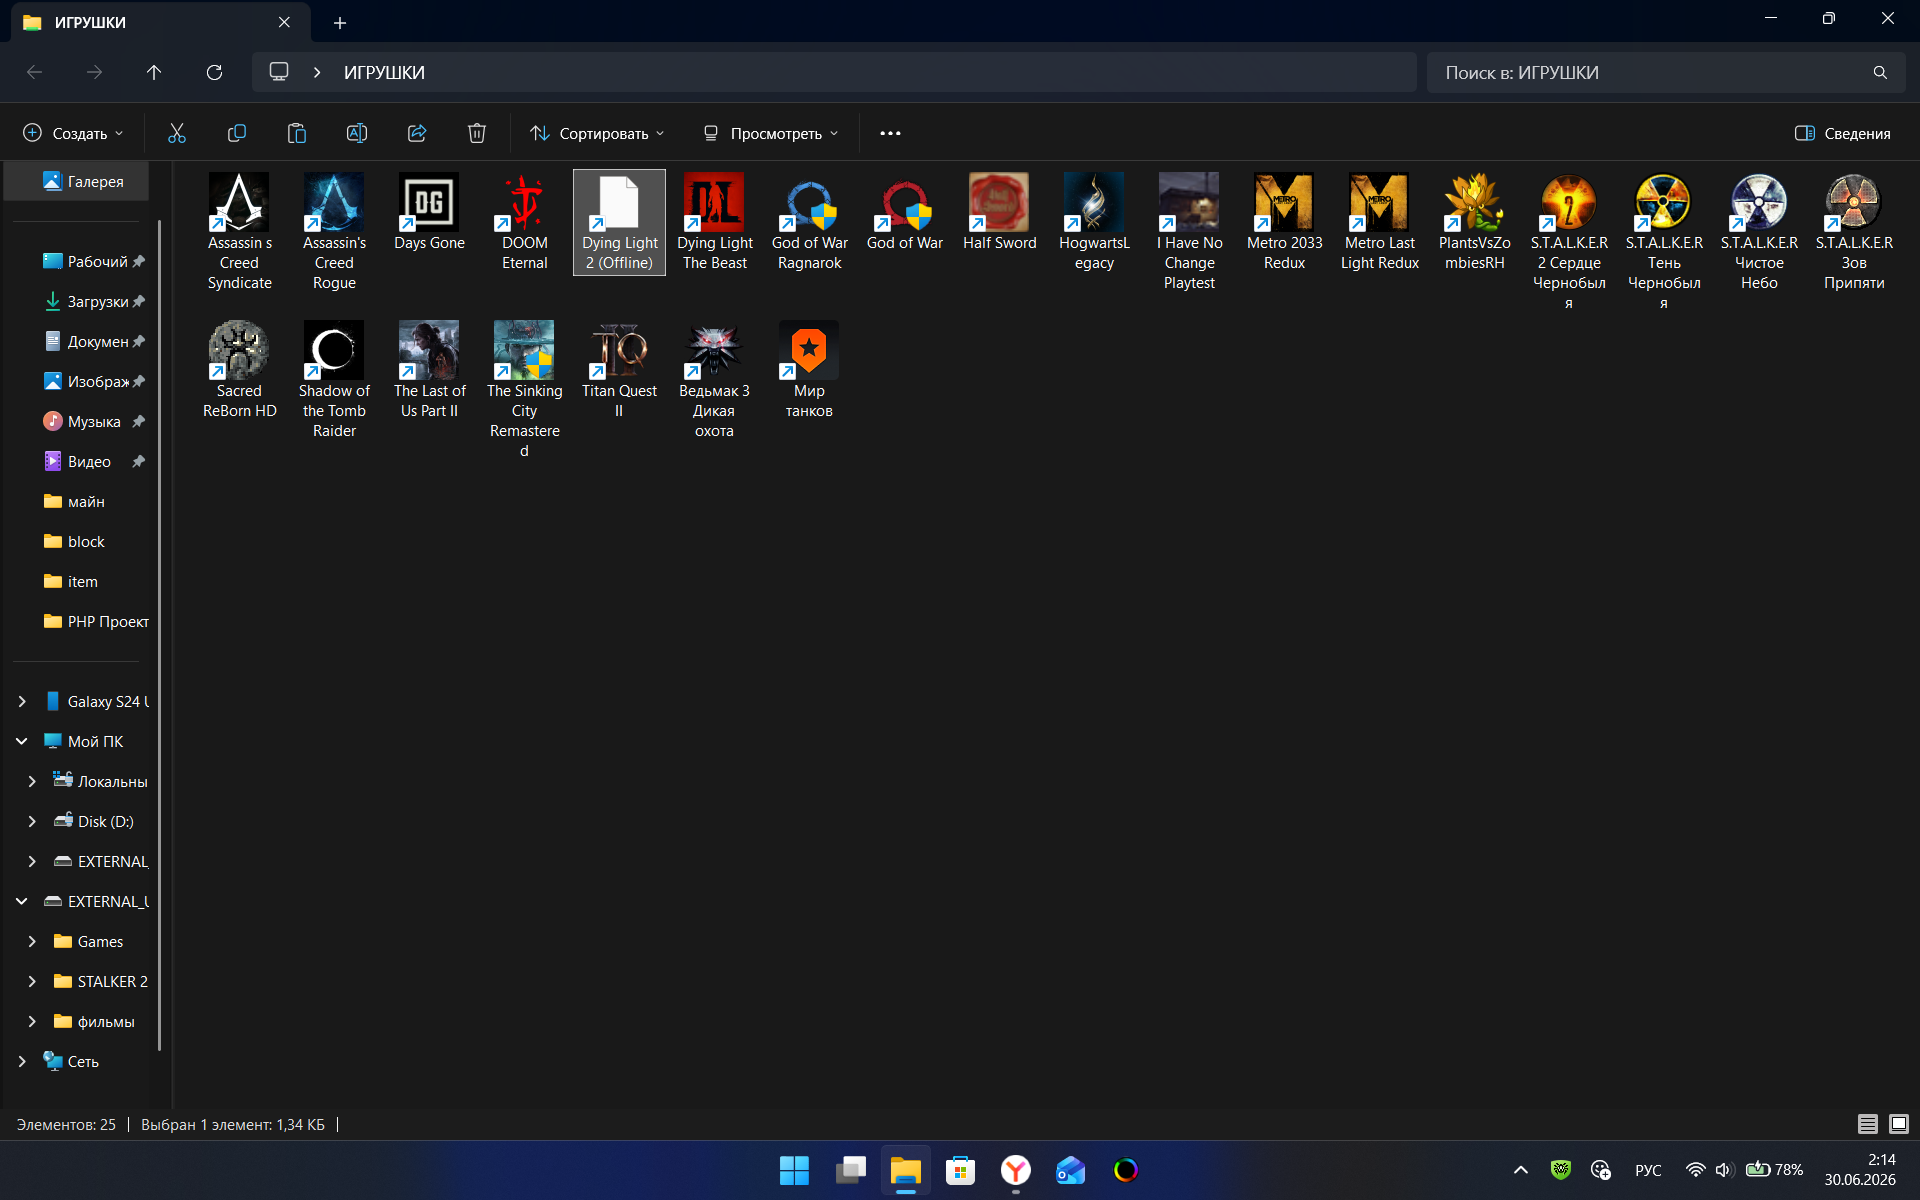The height and width of the screenshot is (1200, 1920).
Task: Open Галерея in the sidebar
Action: (78, 181)
